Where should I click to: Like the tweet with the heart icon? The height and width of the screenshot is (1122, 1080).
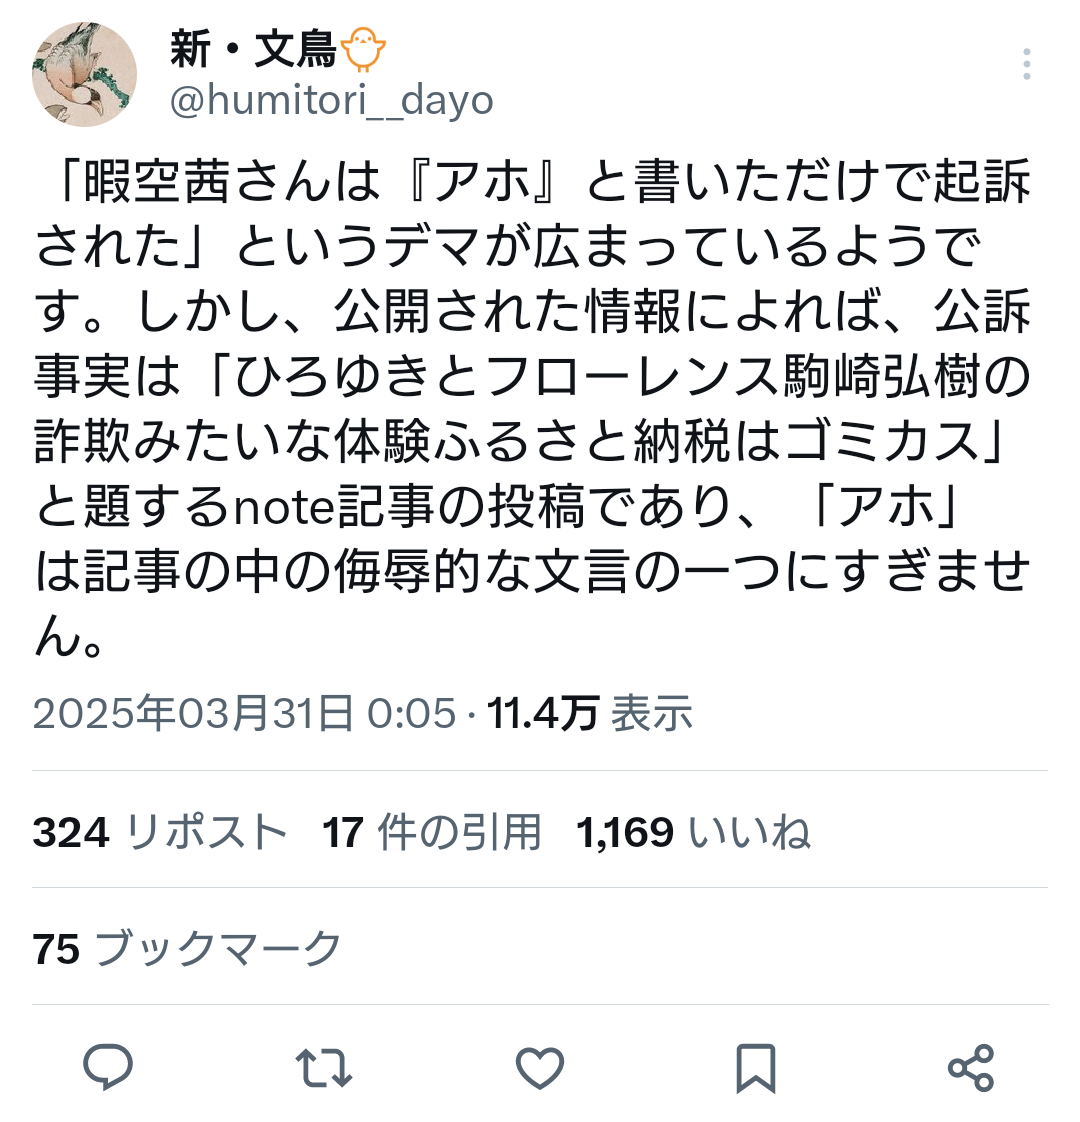pyautogui.click(x=540, y=1068)
